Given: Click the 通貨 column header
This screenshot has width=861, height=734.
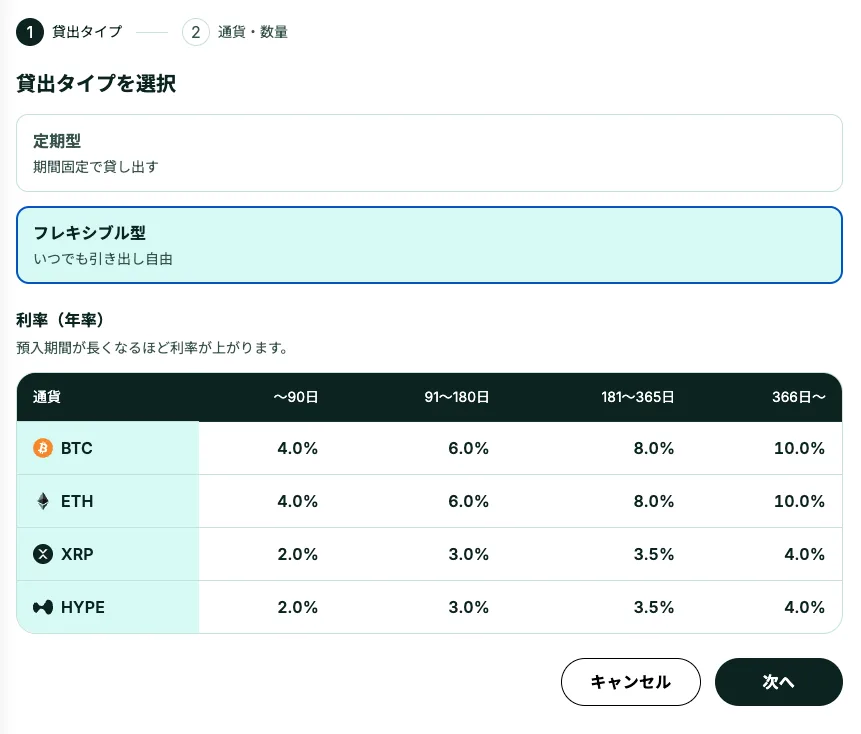Looking at the screenshot, I should [x=47, y=397].
